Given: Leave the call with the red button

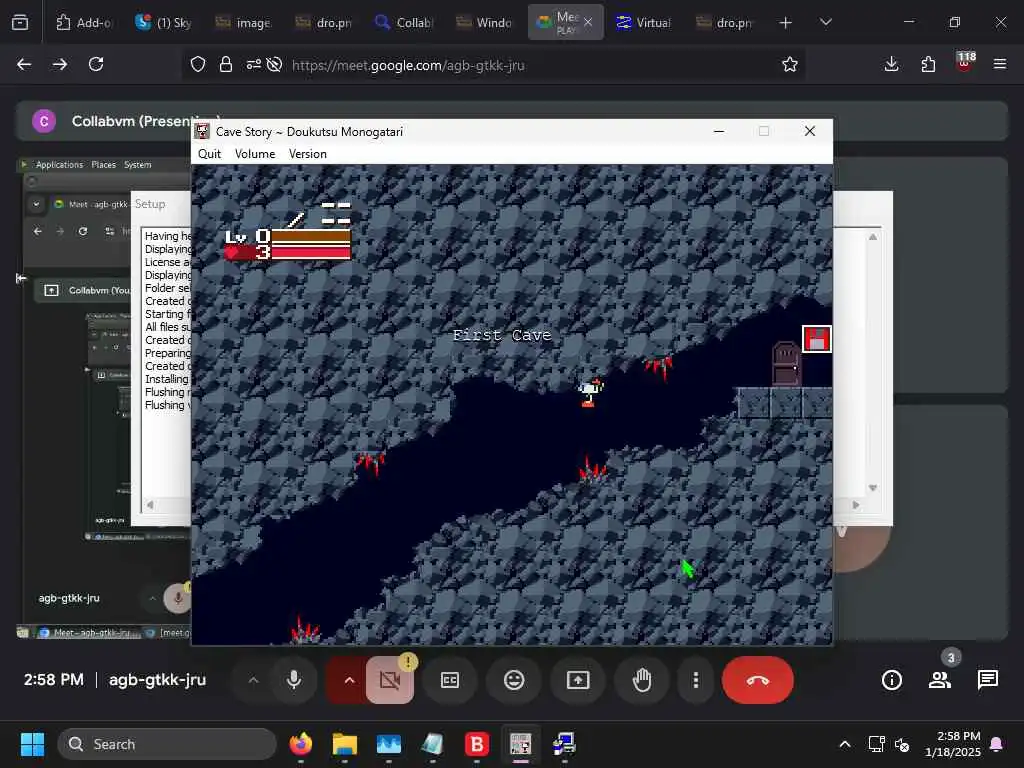Looking at the screenshot, I should coord(758,680).
